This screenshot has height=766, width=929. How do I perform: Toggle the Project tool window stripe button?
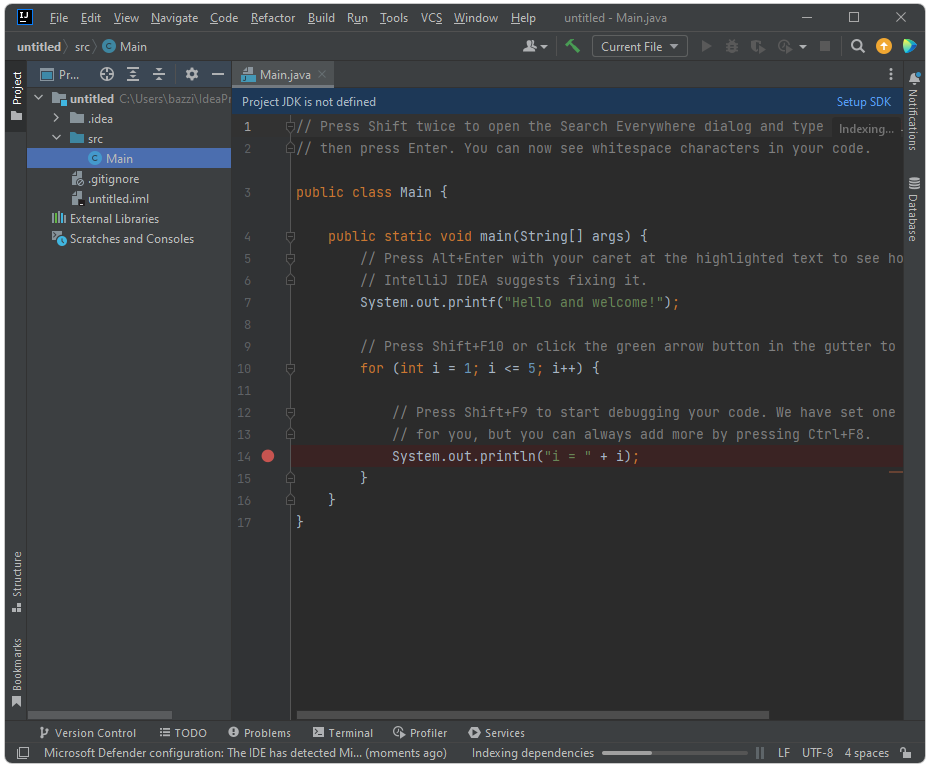[17, 96]
